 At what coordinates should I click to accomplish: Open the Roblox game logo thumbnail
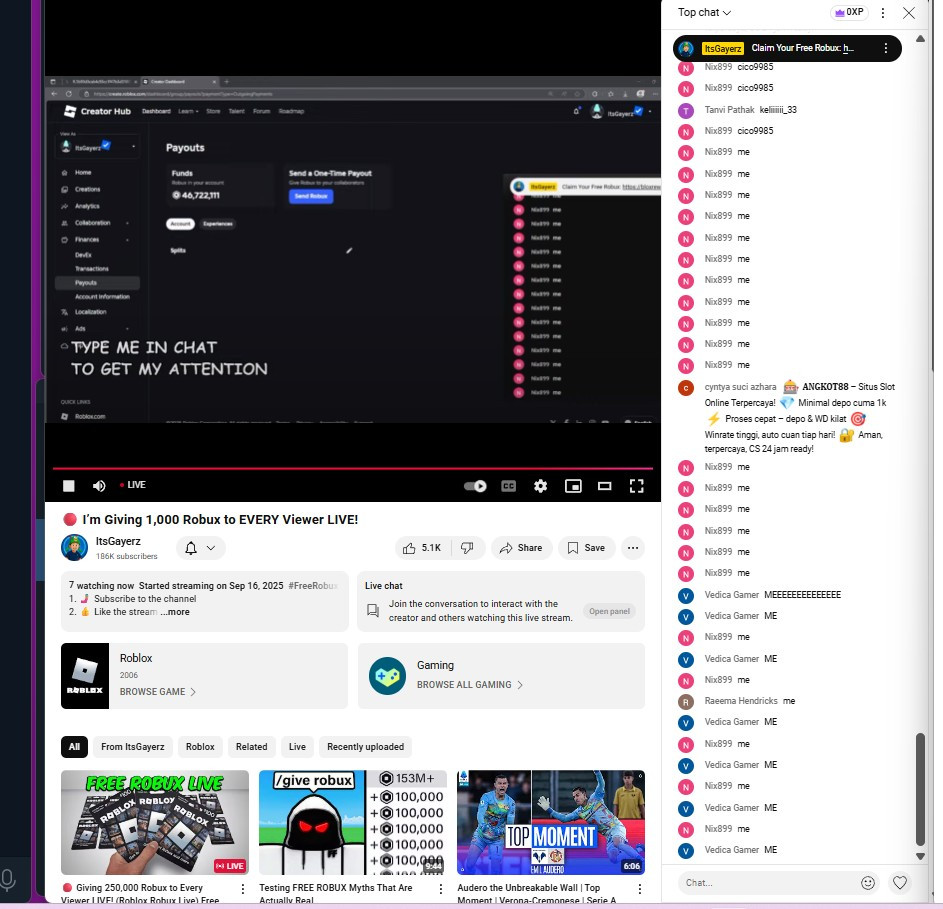point(85,676)
